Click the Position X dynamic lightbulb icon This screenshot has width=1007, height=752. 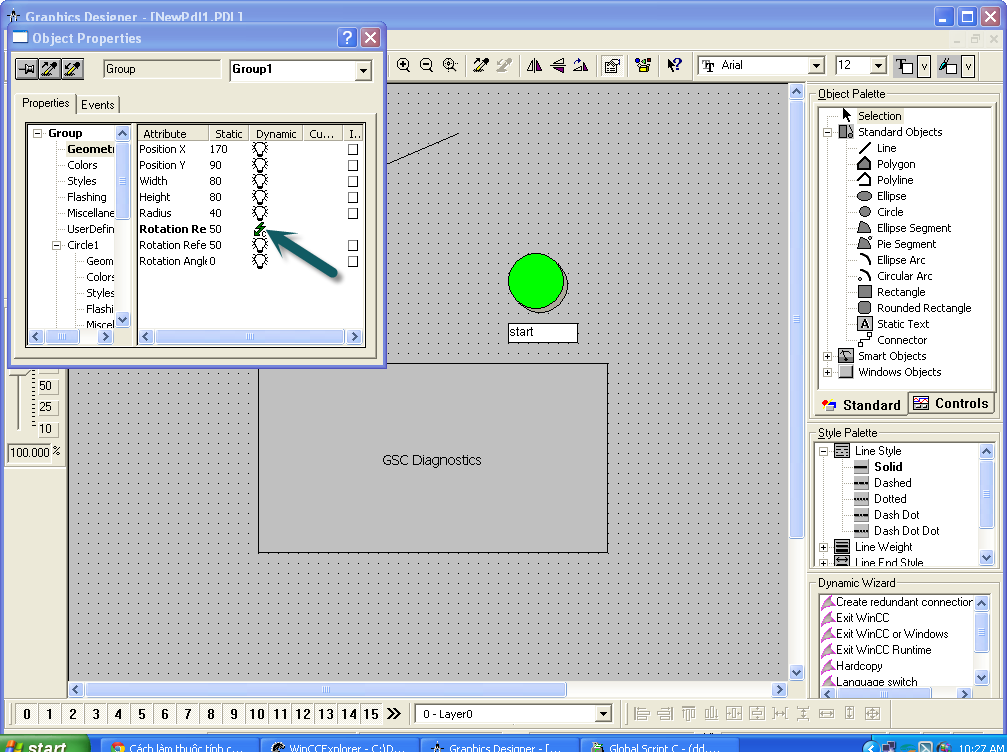point(260,149)
